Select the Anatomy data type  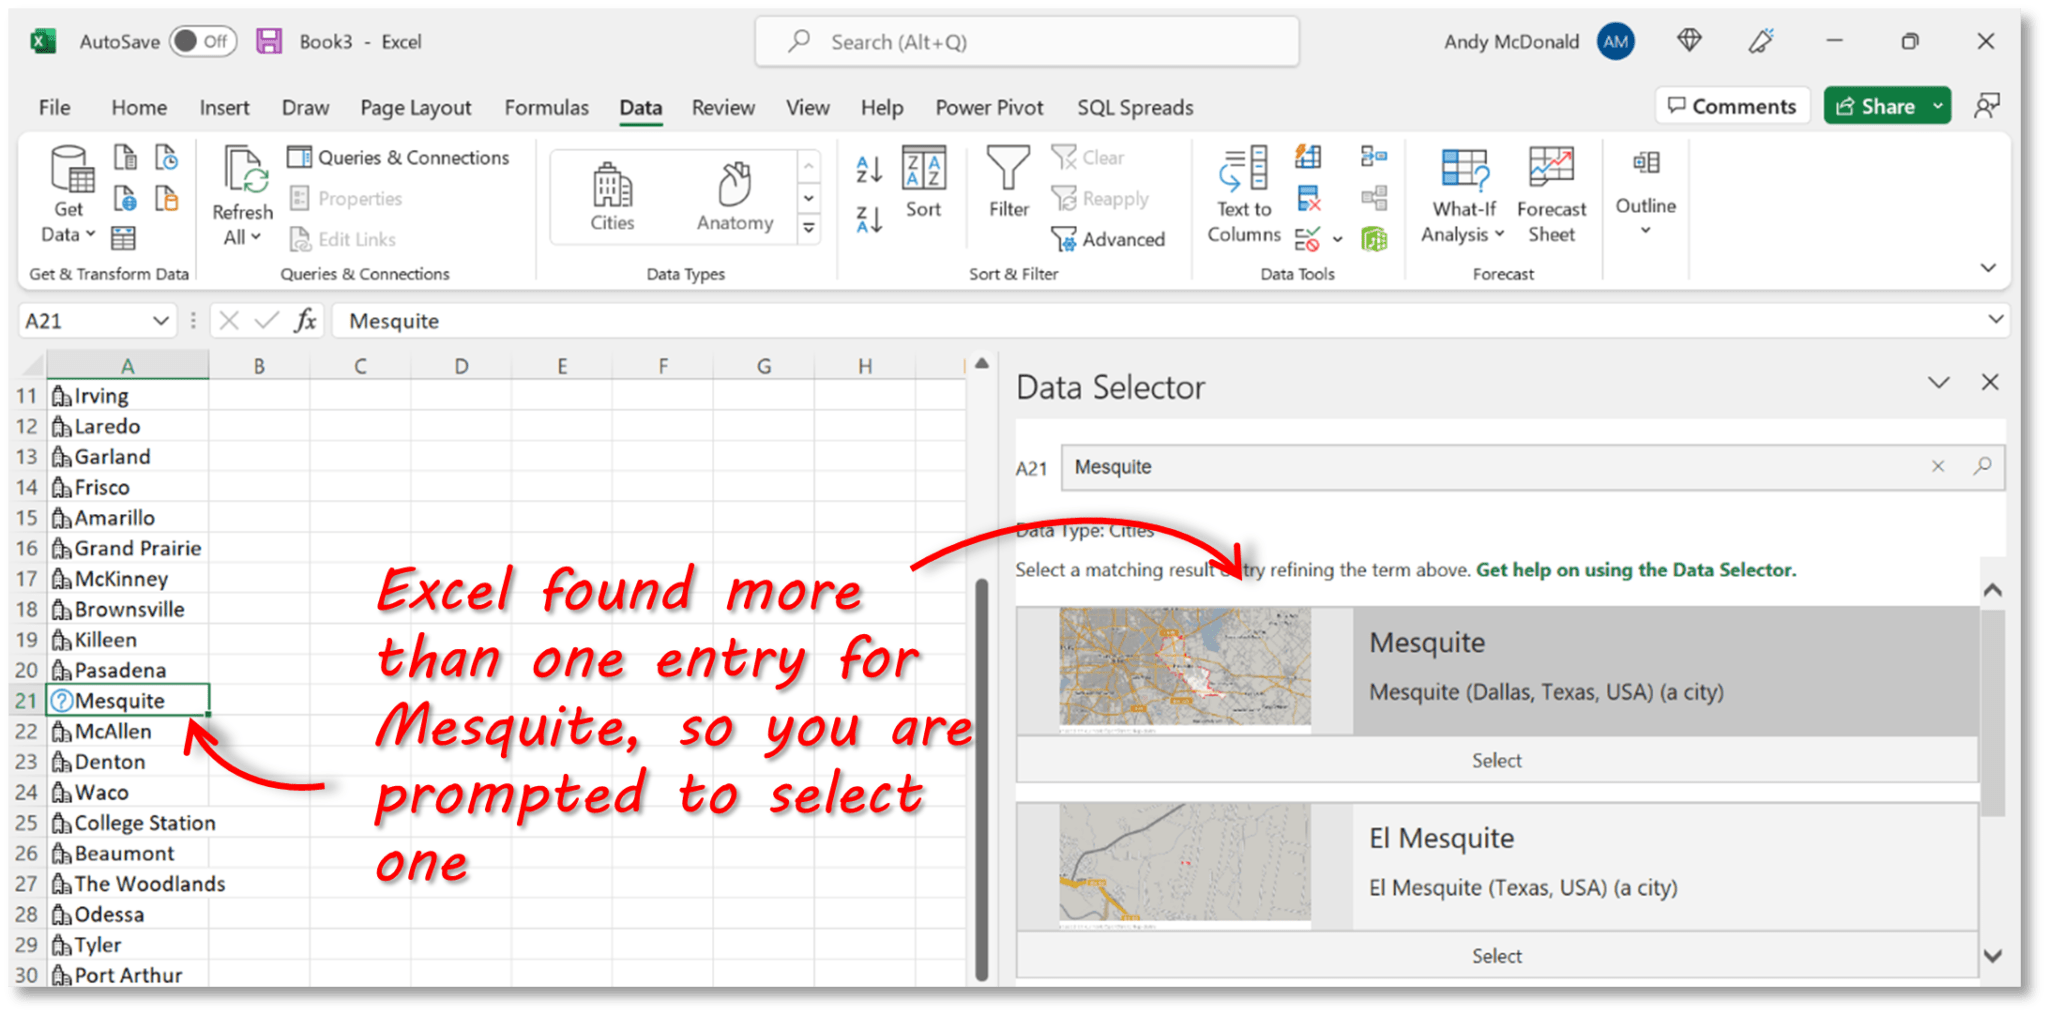click(735, 195)
